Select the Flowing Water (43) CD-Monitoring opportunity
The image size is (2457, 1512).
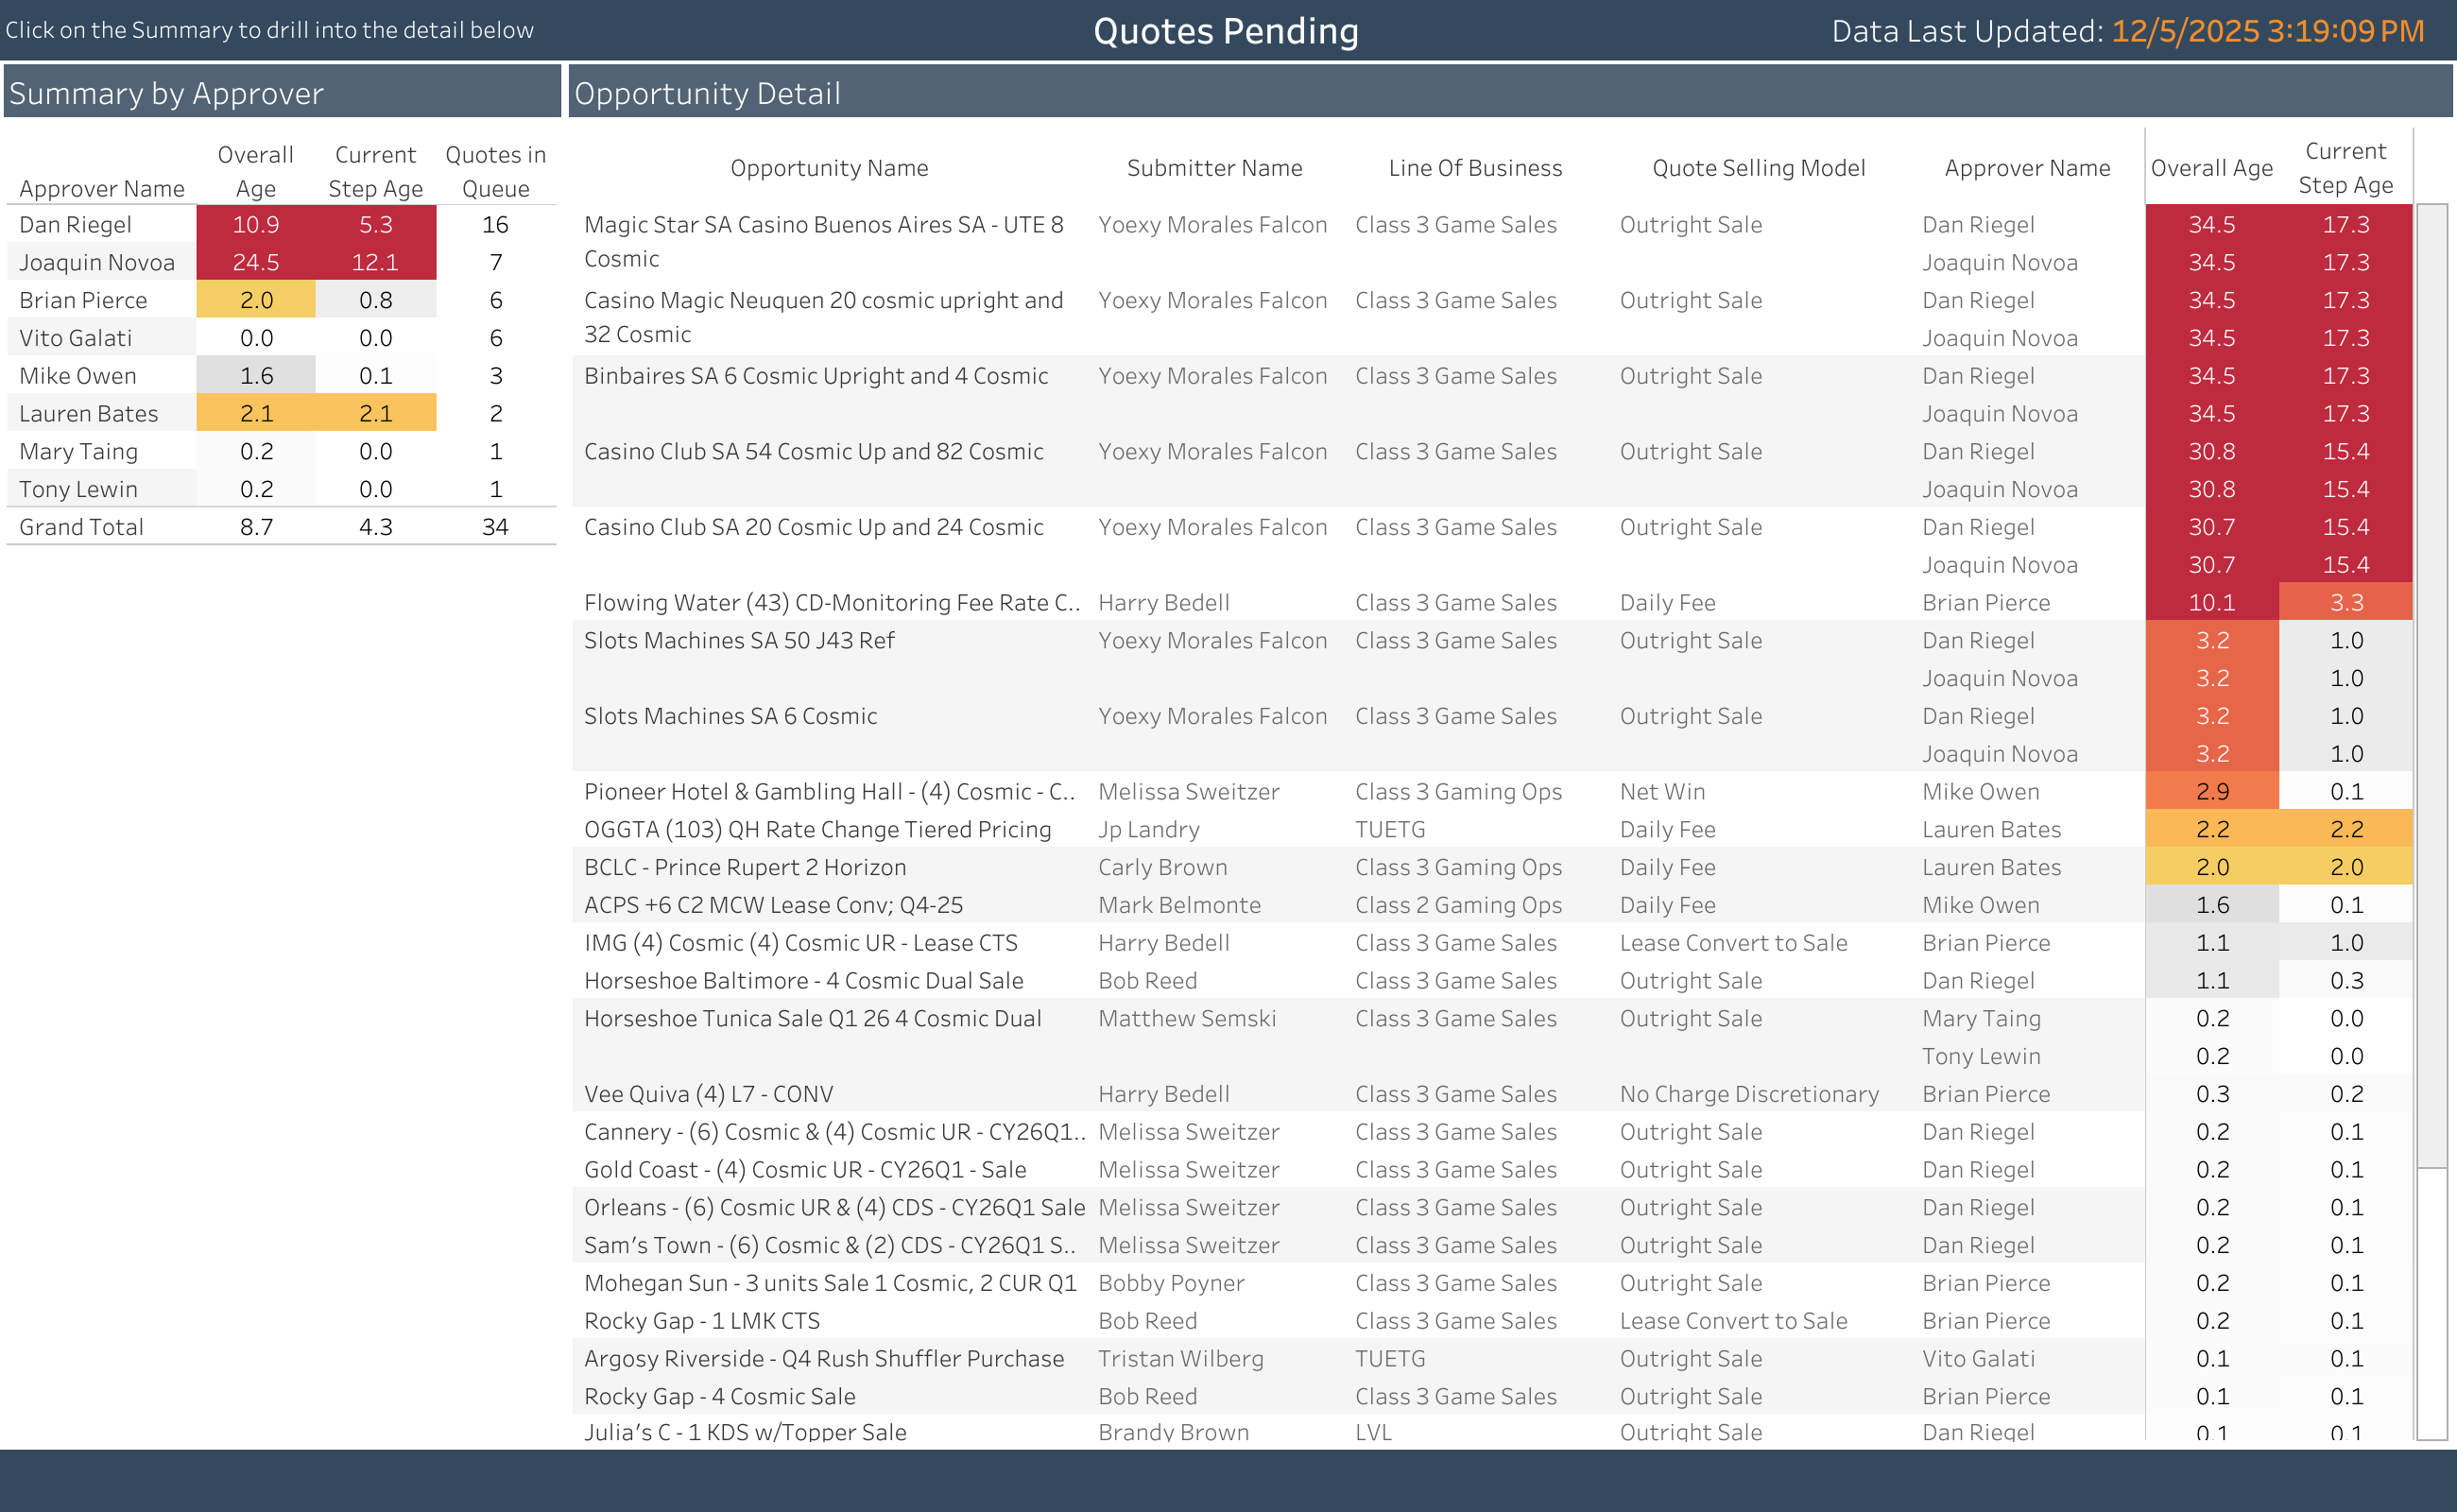coord(831,603)
